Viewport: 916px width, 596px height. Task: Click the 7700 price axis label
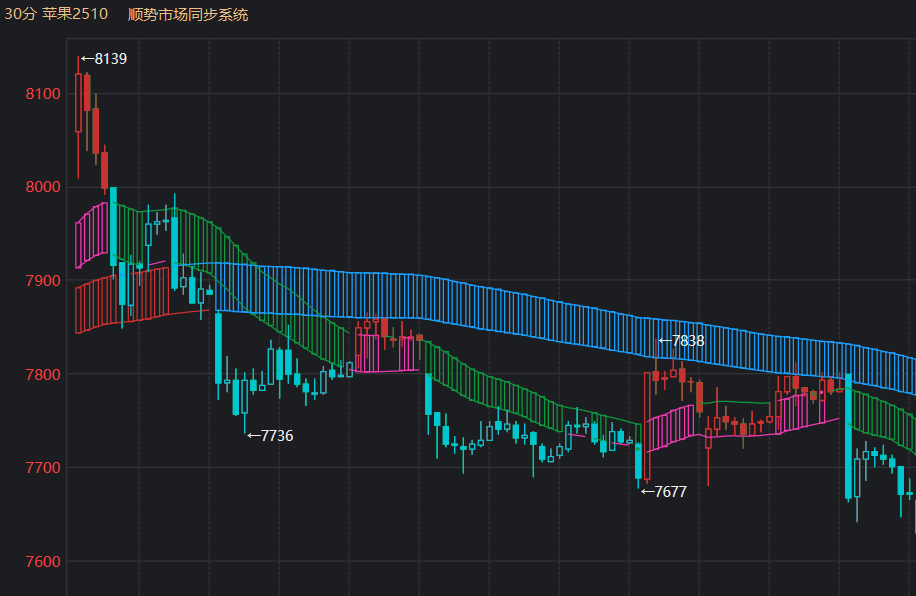pos(43,467)
